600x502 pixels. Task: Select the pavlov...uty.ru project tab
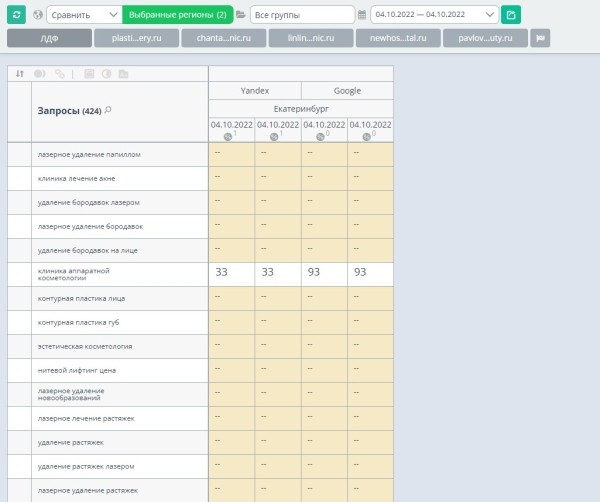pyautogui.click(x=486, y=38)
